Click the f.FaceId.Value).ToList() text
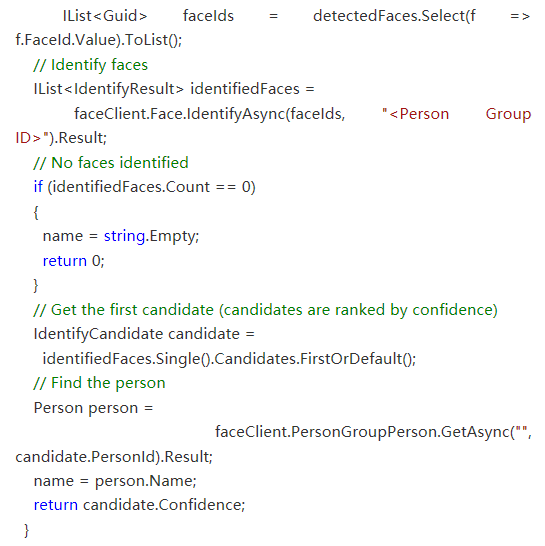Viewport: 545px width, 546px height. [x=99, y=40]
